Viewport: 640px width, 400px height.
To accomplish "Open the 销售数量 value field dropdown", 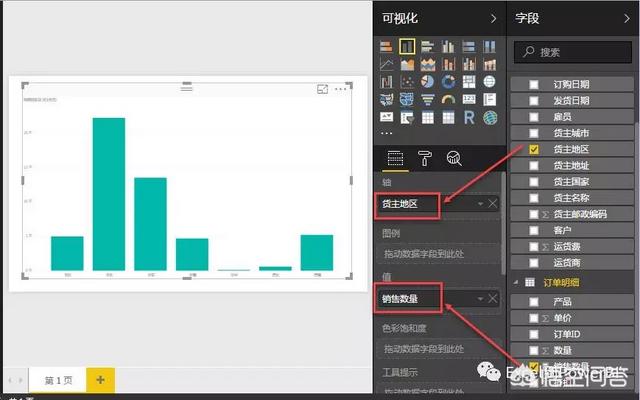I will click(480, 299).
